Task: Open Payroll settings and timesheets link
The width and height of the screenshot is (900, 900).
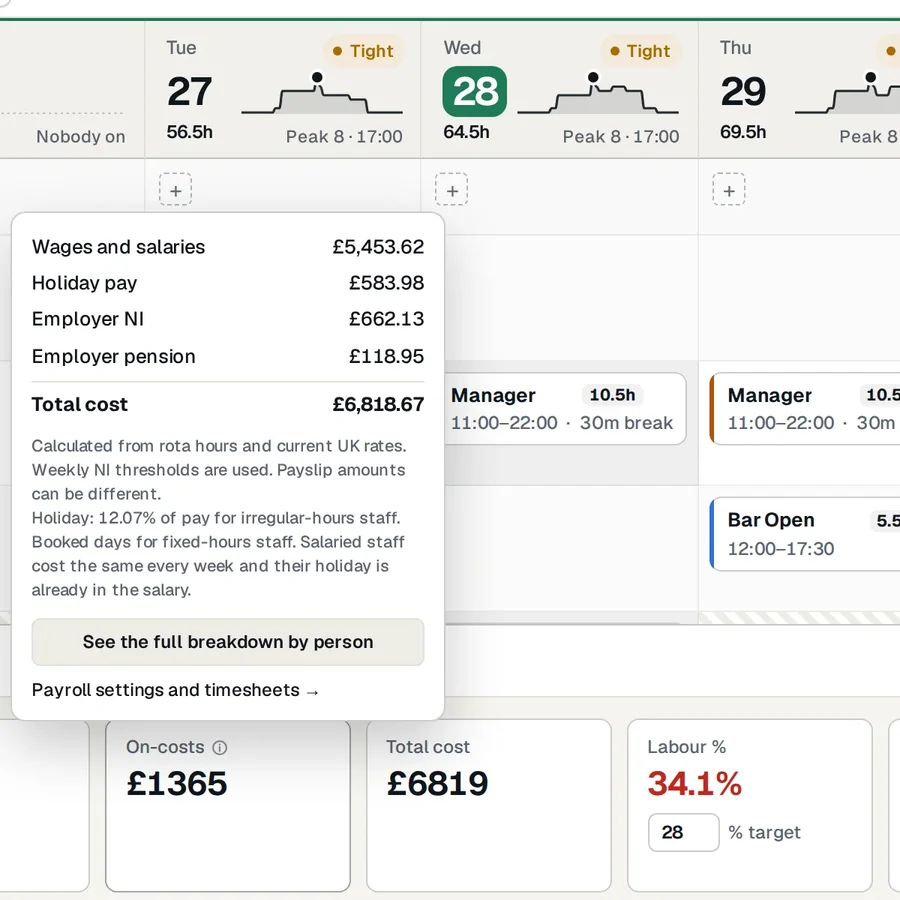Action: pyautogui.click(x=175, y=690)
